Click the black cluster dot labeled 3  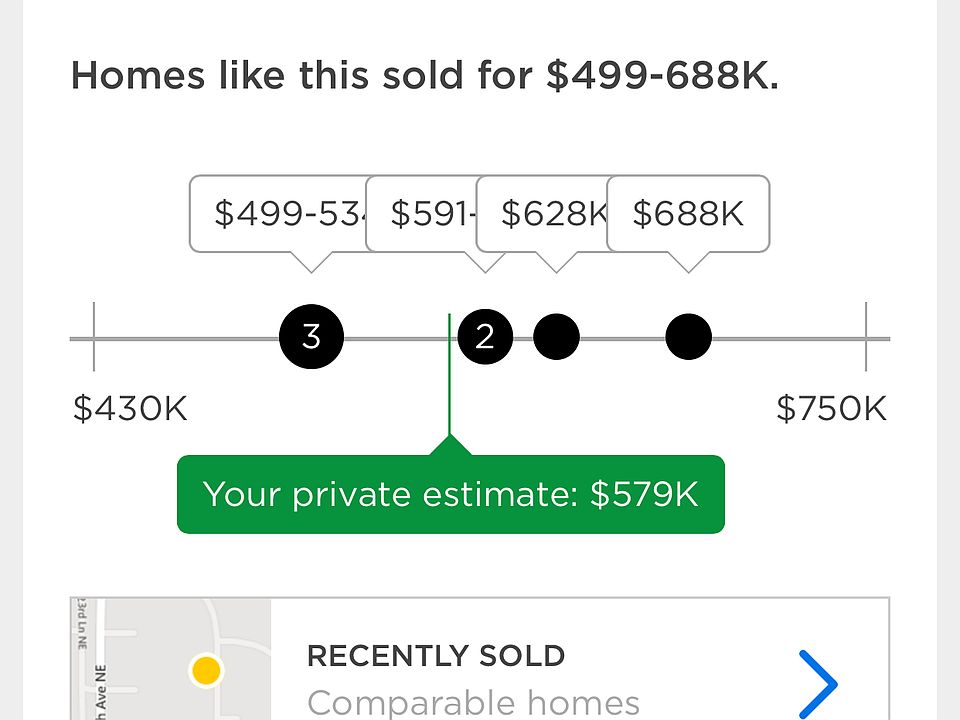coord(311,337)
